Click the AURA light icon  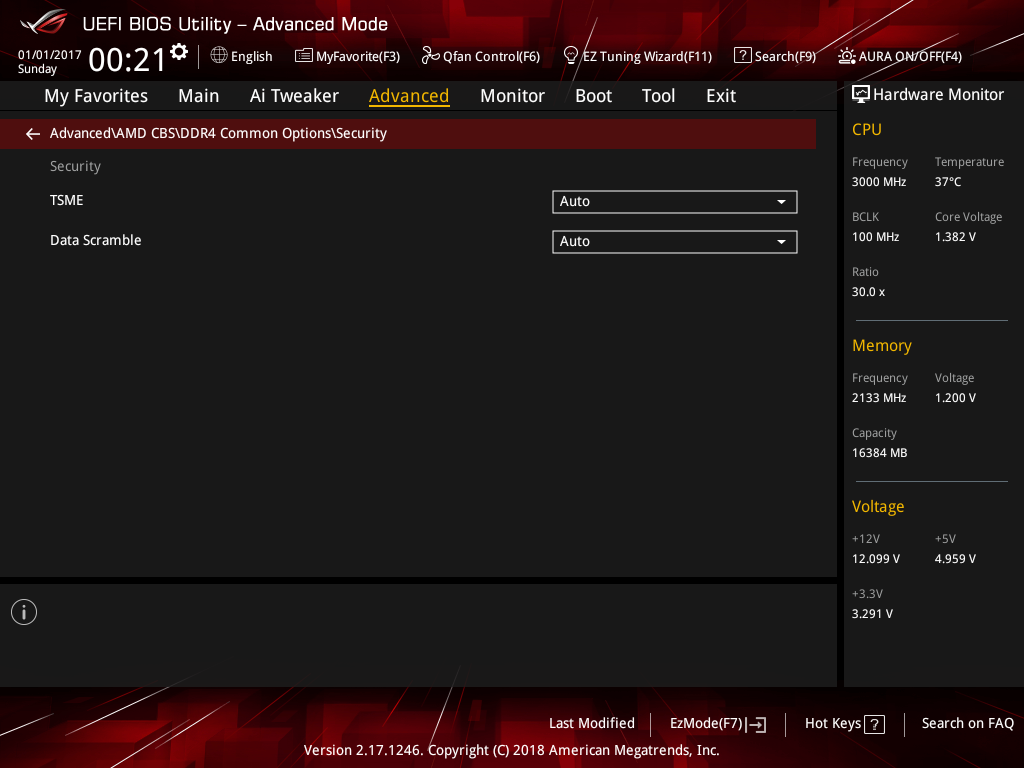tap(846, 56)
